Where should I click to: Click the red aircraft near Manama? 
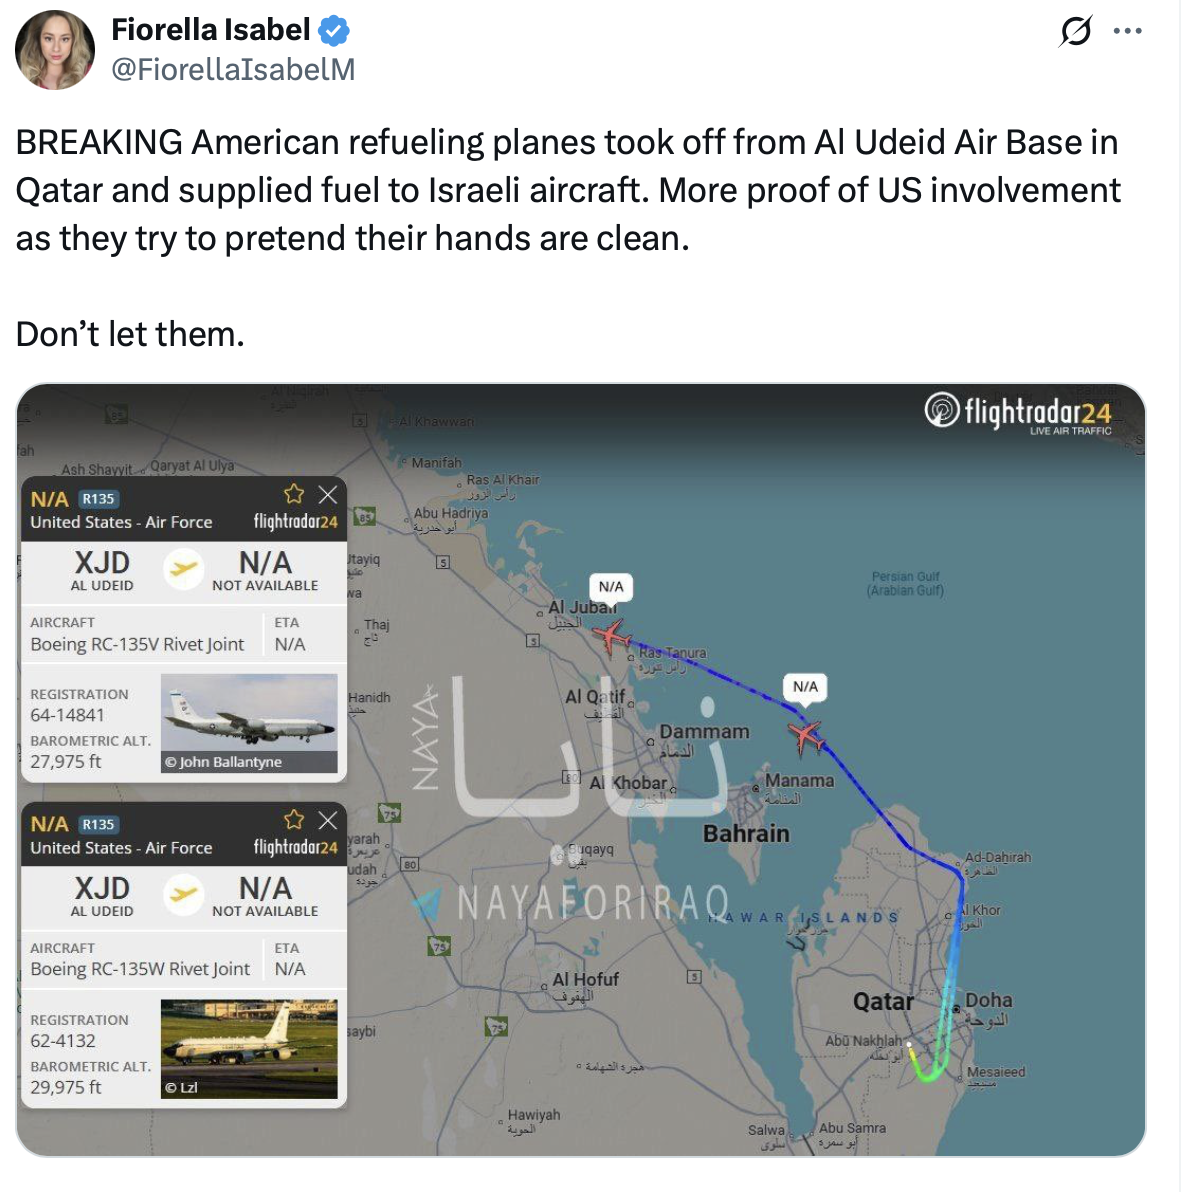pyautogui.click(x=806, y=736)
